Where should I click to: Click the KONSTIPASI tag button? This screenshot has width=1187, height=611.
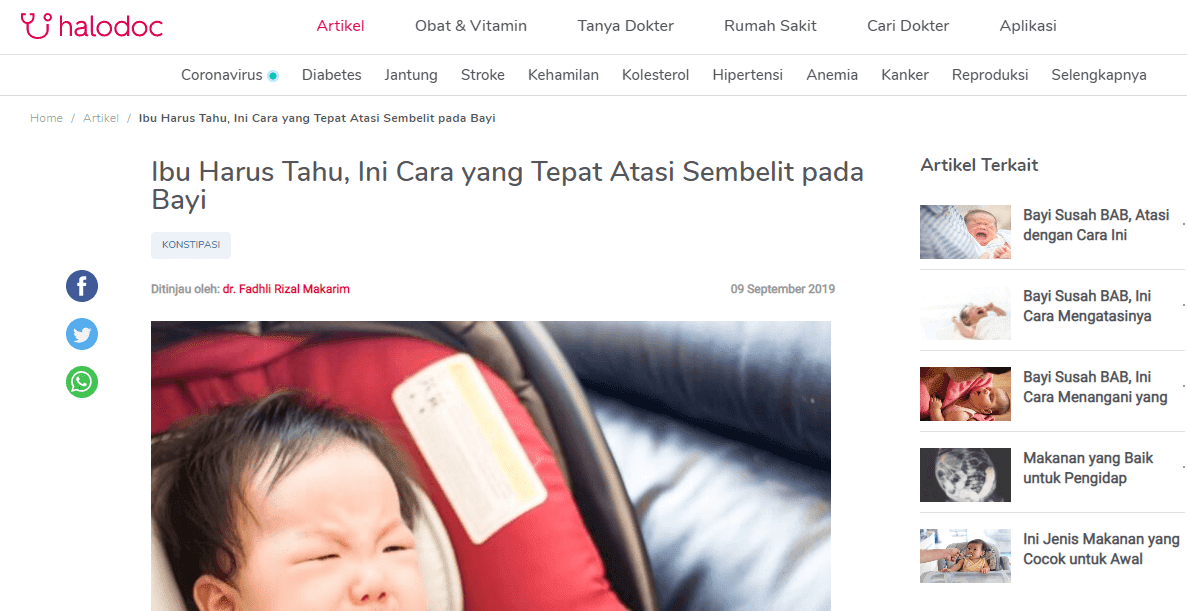(191, 245)
